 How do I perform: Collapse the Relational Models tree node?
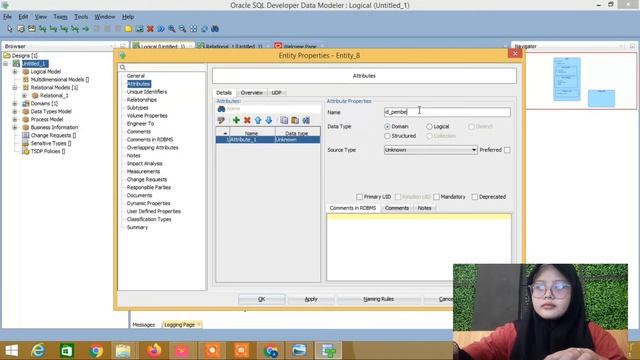pos(15,87)
